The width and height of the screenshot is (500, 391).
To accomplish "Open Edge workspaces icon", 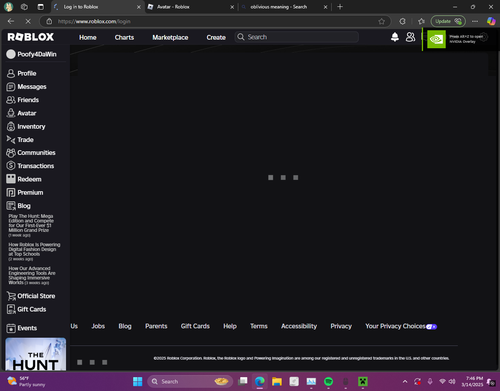I will (x=24, y=7).
